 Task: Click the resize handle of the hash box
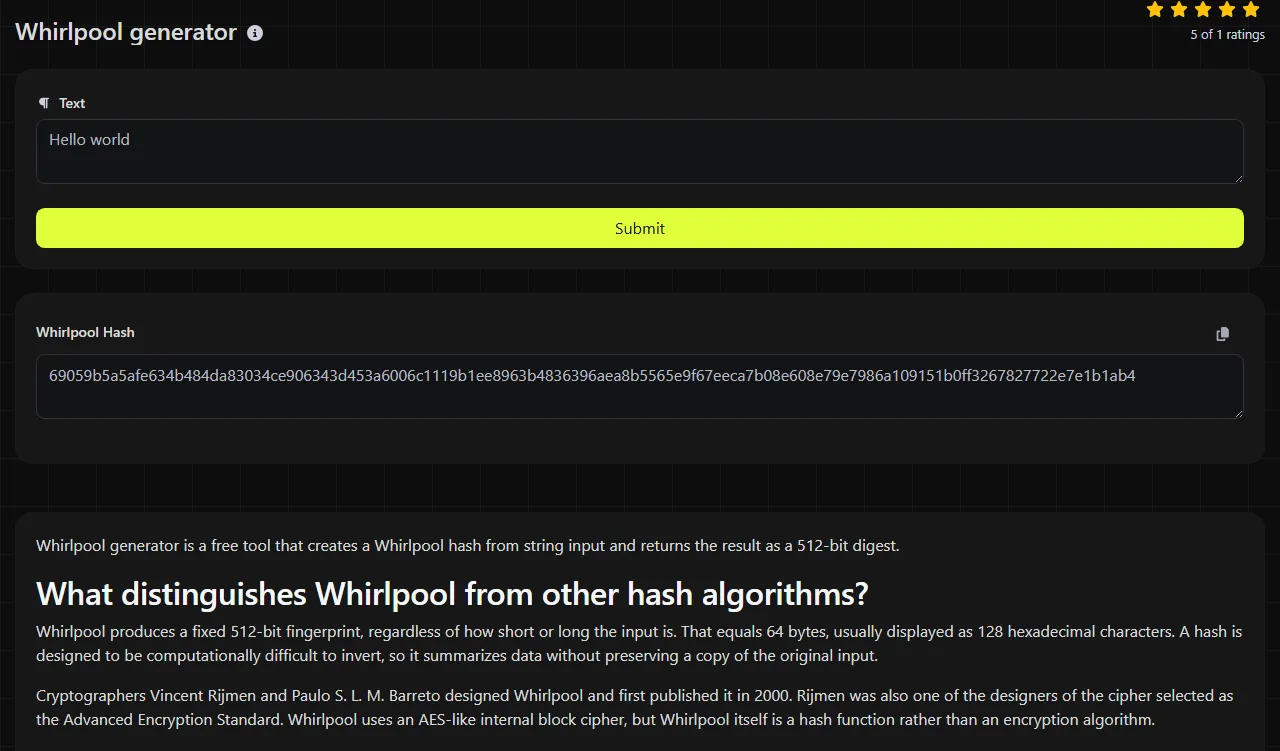tap(1237, 412)
